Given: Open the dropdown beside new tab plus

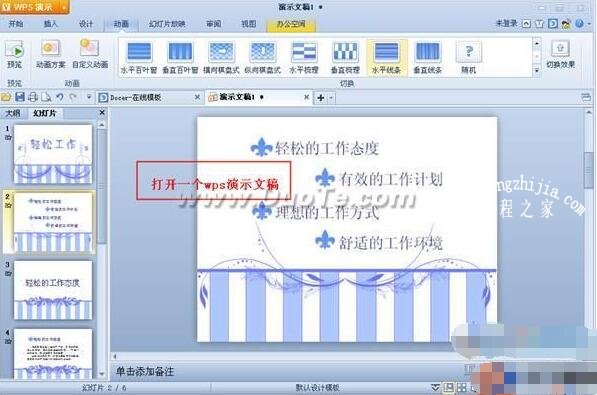Looking at the screenshot, I should [331, 98].
